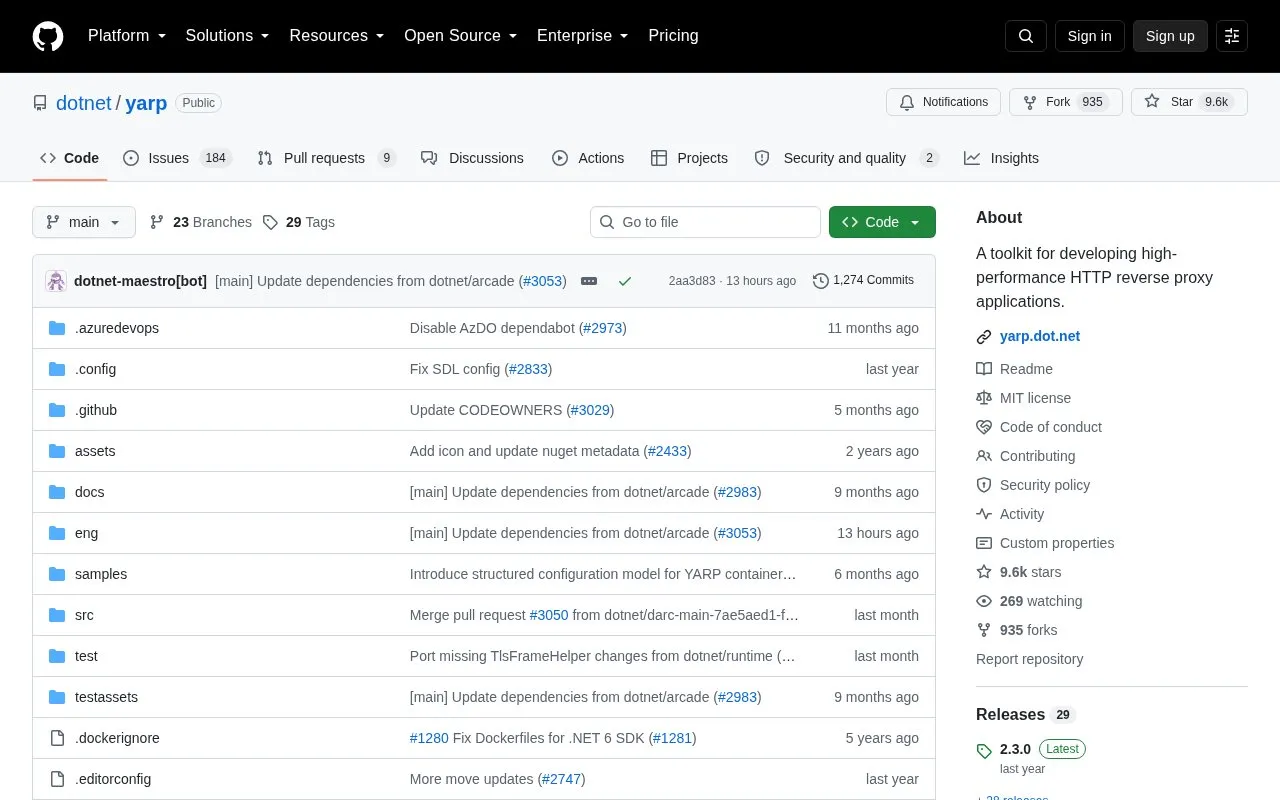Star the yarp repository
This screenshot has height=800, width=1280.
pos(1189,102)
